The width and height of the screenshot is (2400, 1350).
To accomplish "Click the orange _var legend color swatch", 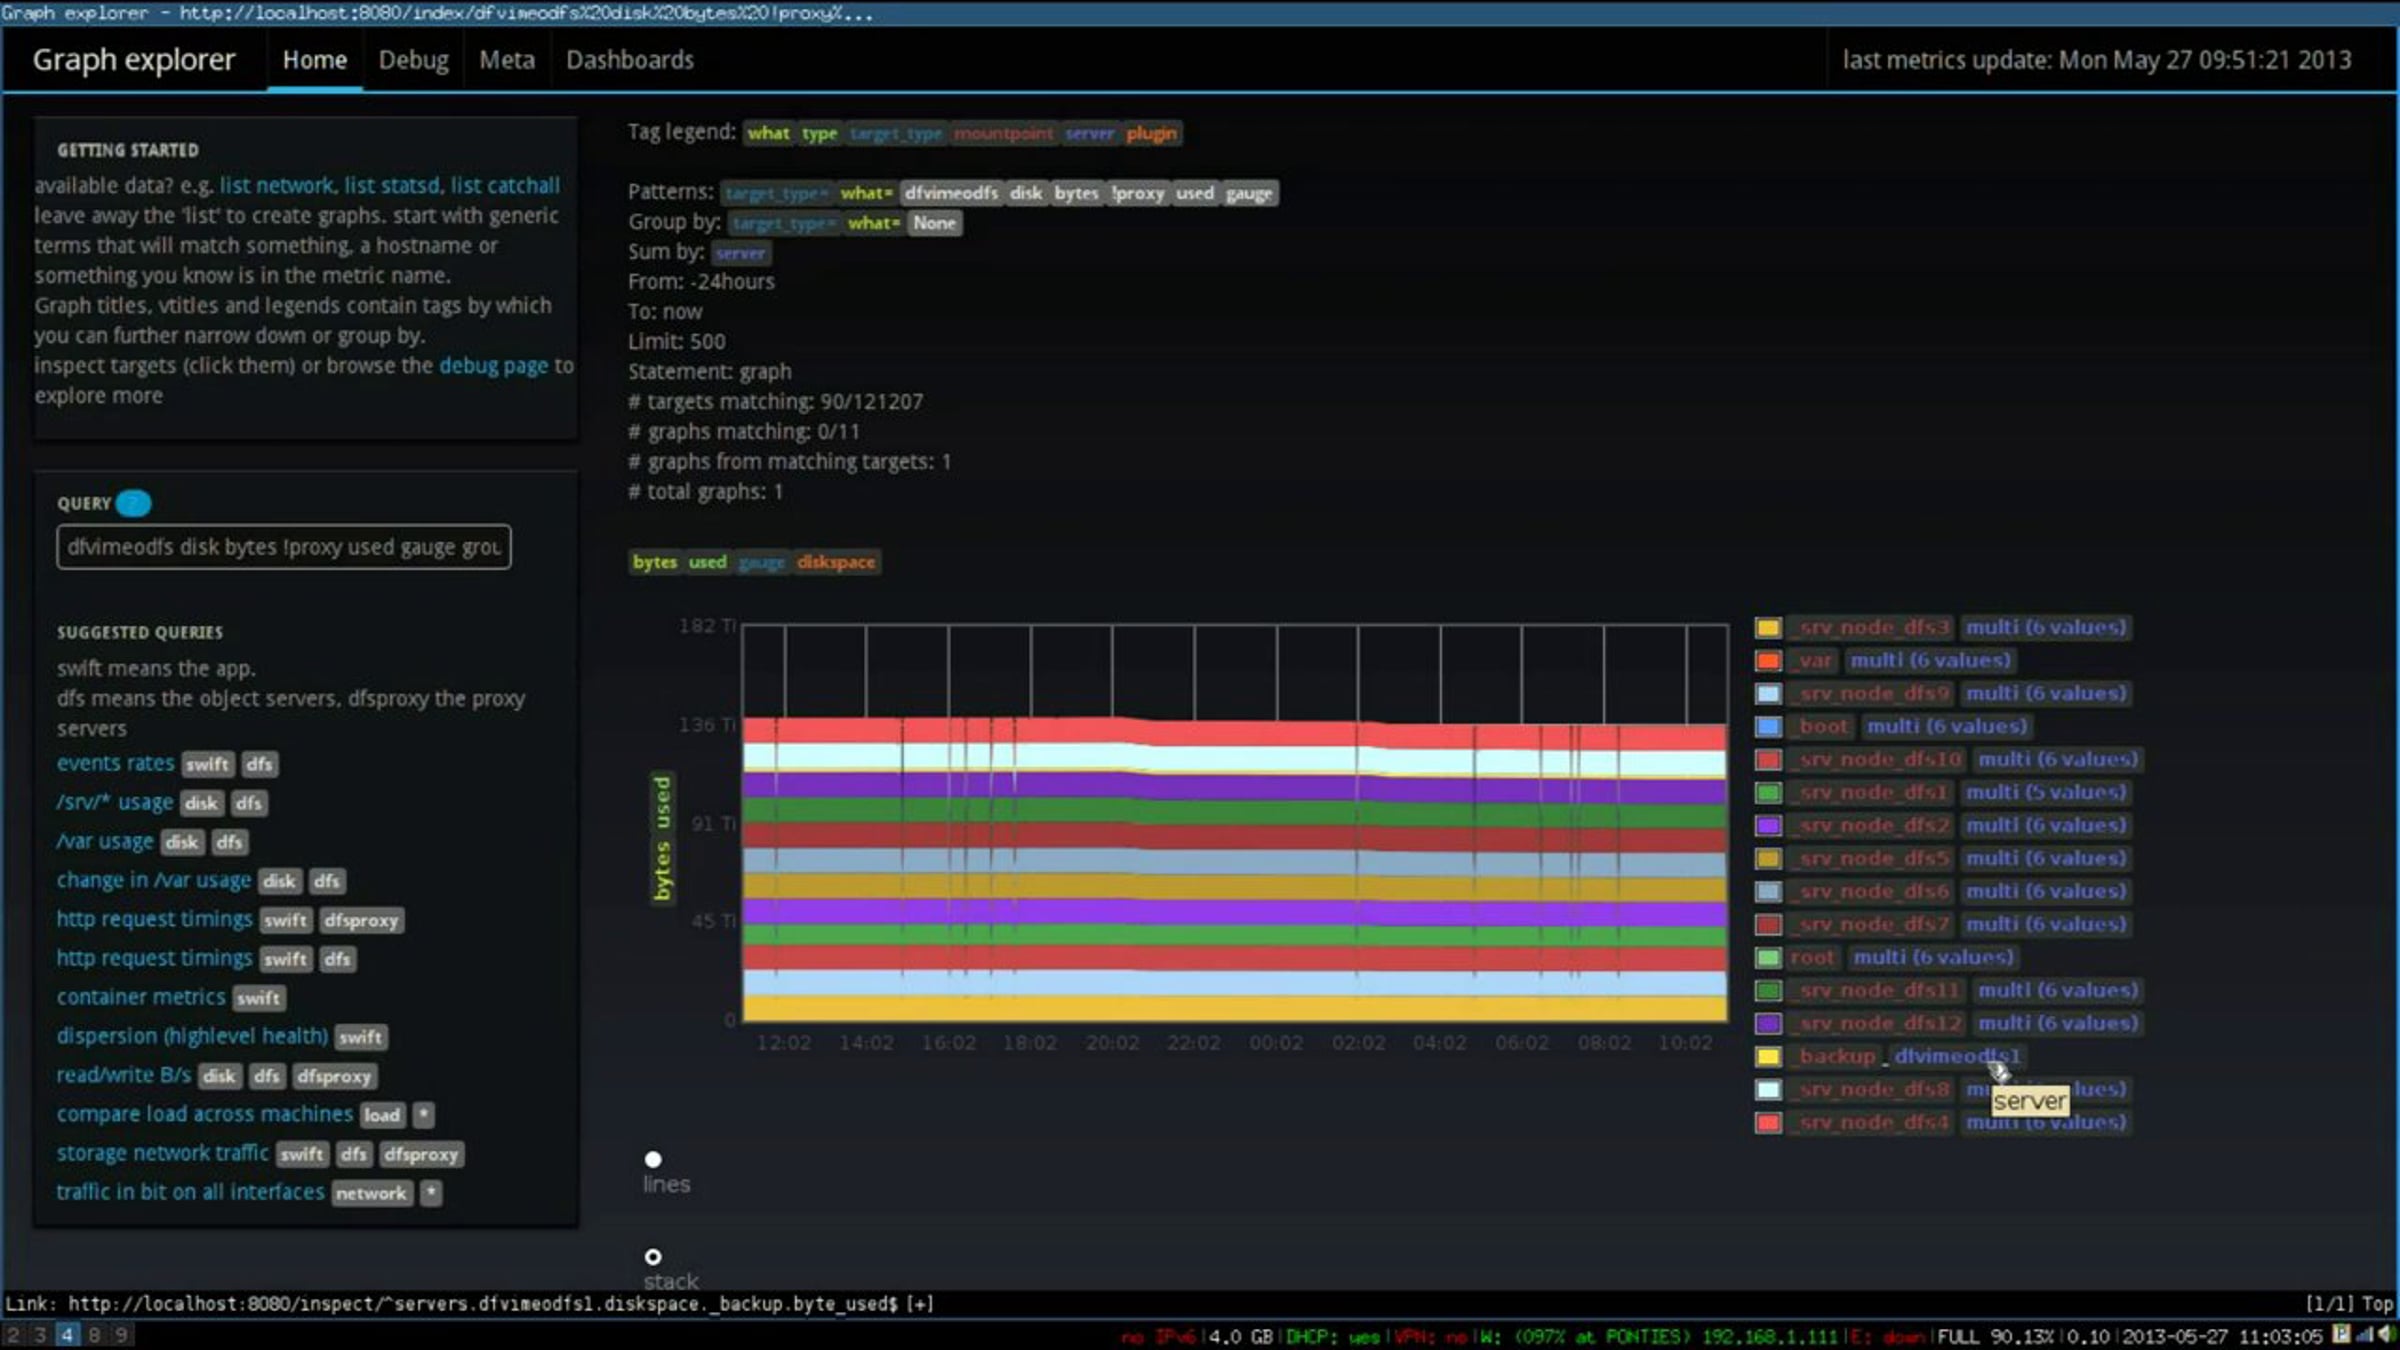I will 1768,661.
